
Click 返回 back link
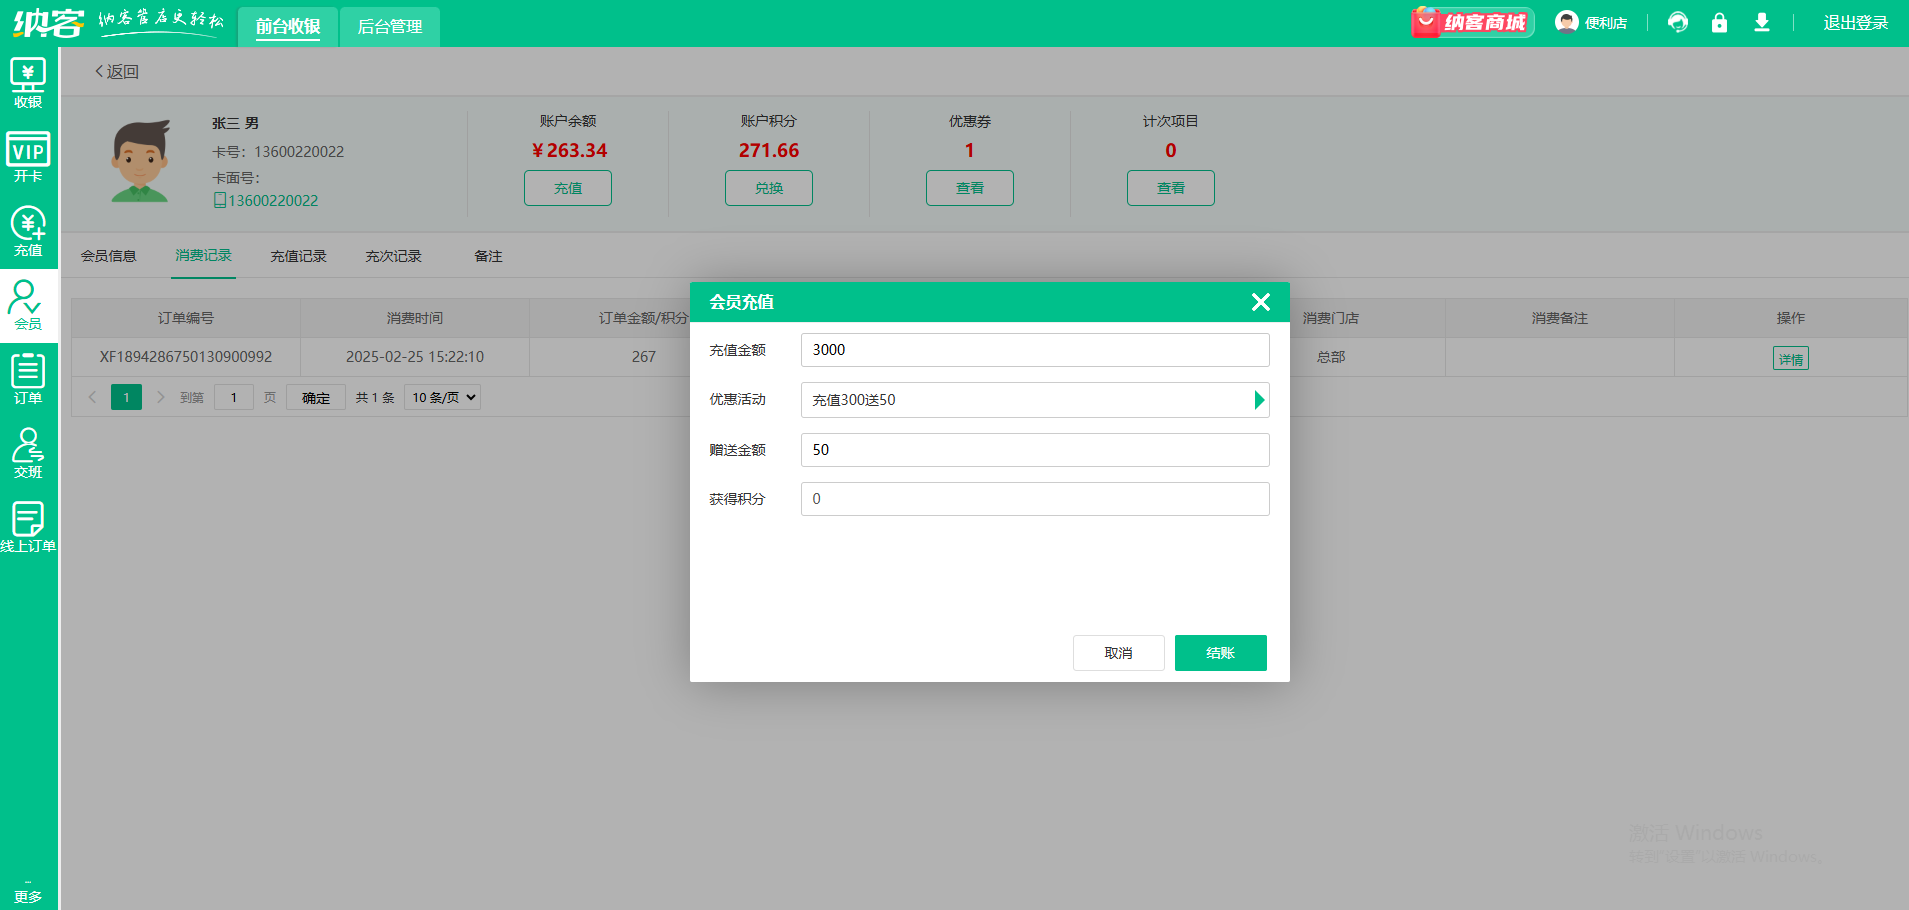[117, 72]
